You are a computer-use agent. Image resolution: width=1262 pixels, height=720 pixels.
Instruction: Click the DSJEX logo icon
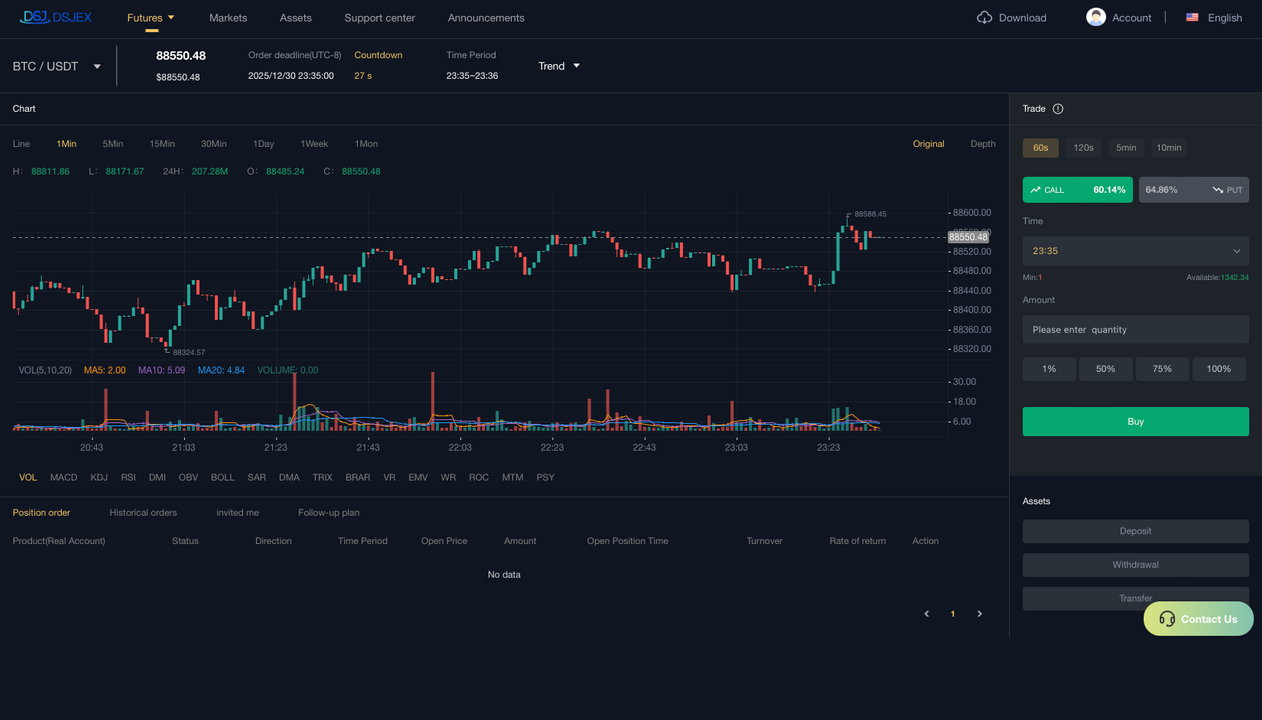pyautogui.click(x=36, y=17)
